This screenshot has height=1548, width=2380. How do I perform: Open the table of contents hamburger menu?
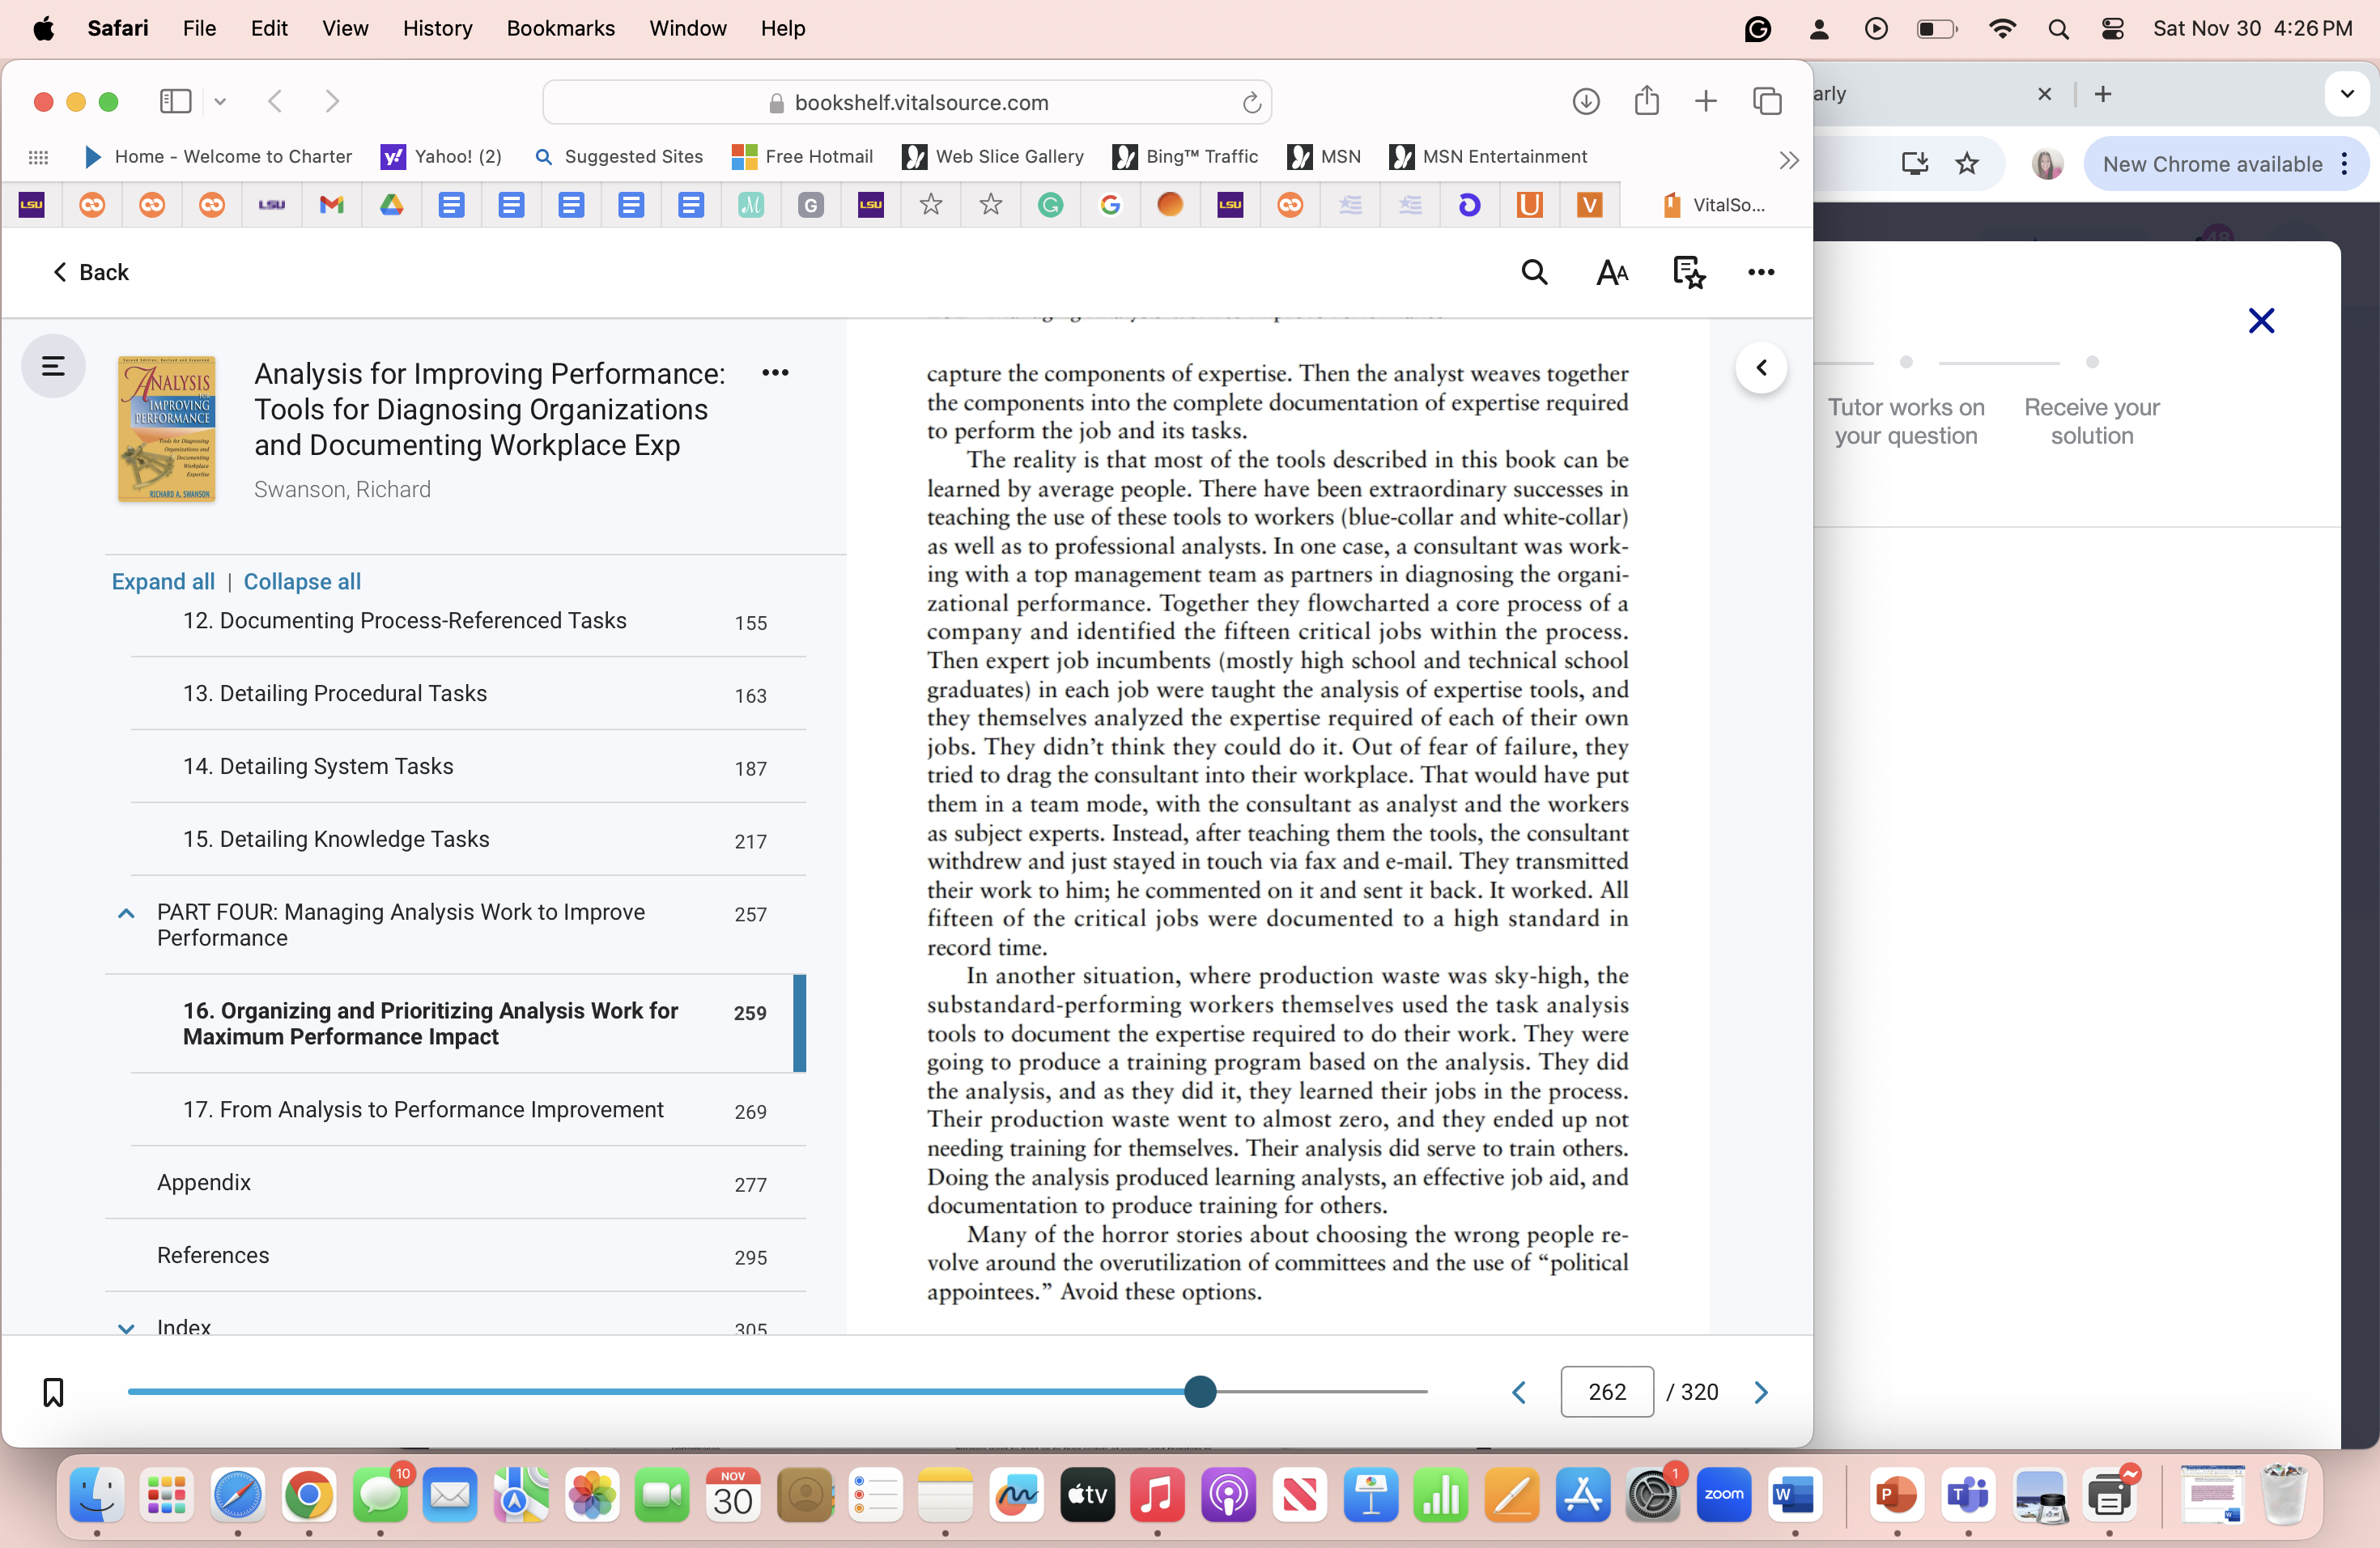[x=52, y=366]
